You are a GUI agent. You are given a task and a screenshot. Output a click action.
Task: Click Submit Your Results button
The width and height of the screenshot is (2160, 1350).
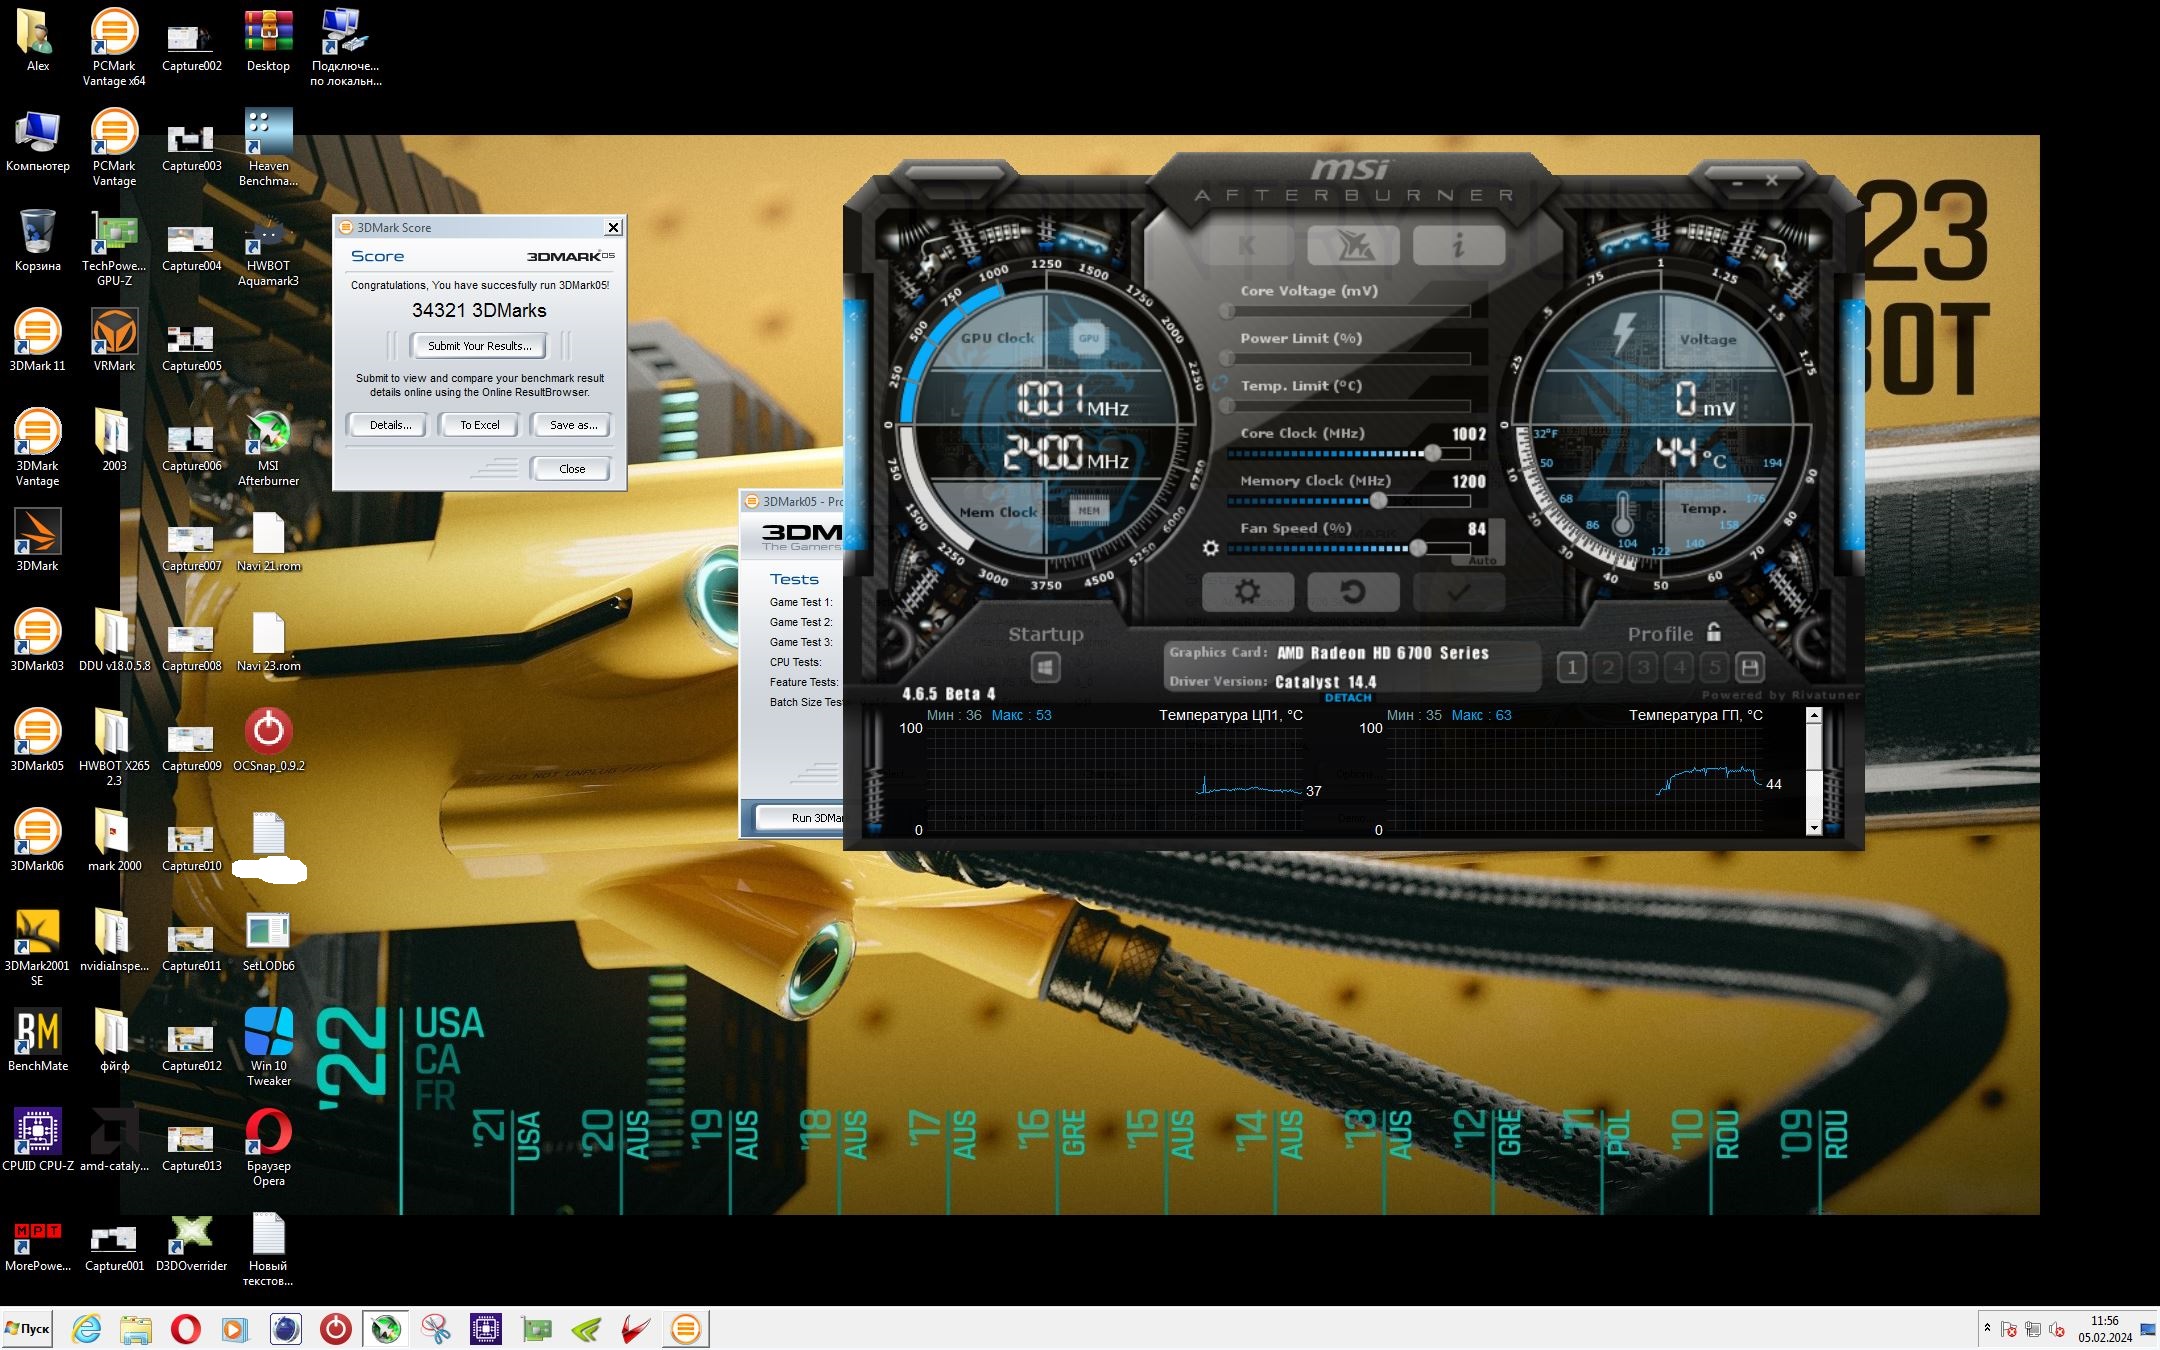point(479,346)
